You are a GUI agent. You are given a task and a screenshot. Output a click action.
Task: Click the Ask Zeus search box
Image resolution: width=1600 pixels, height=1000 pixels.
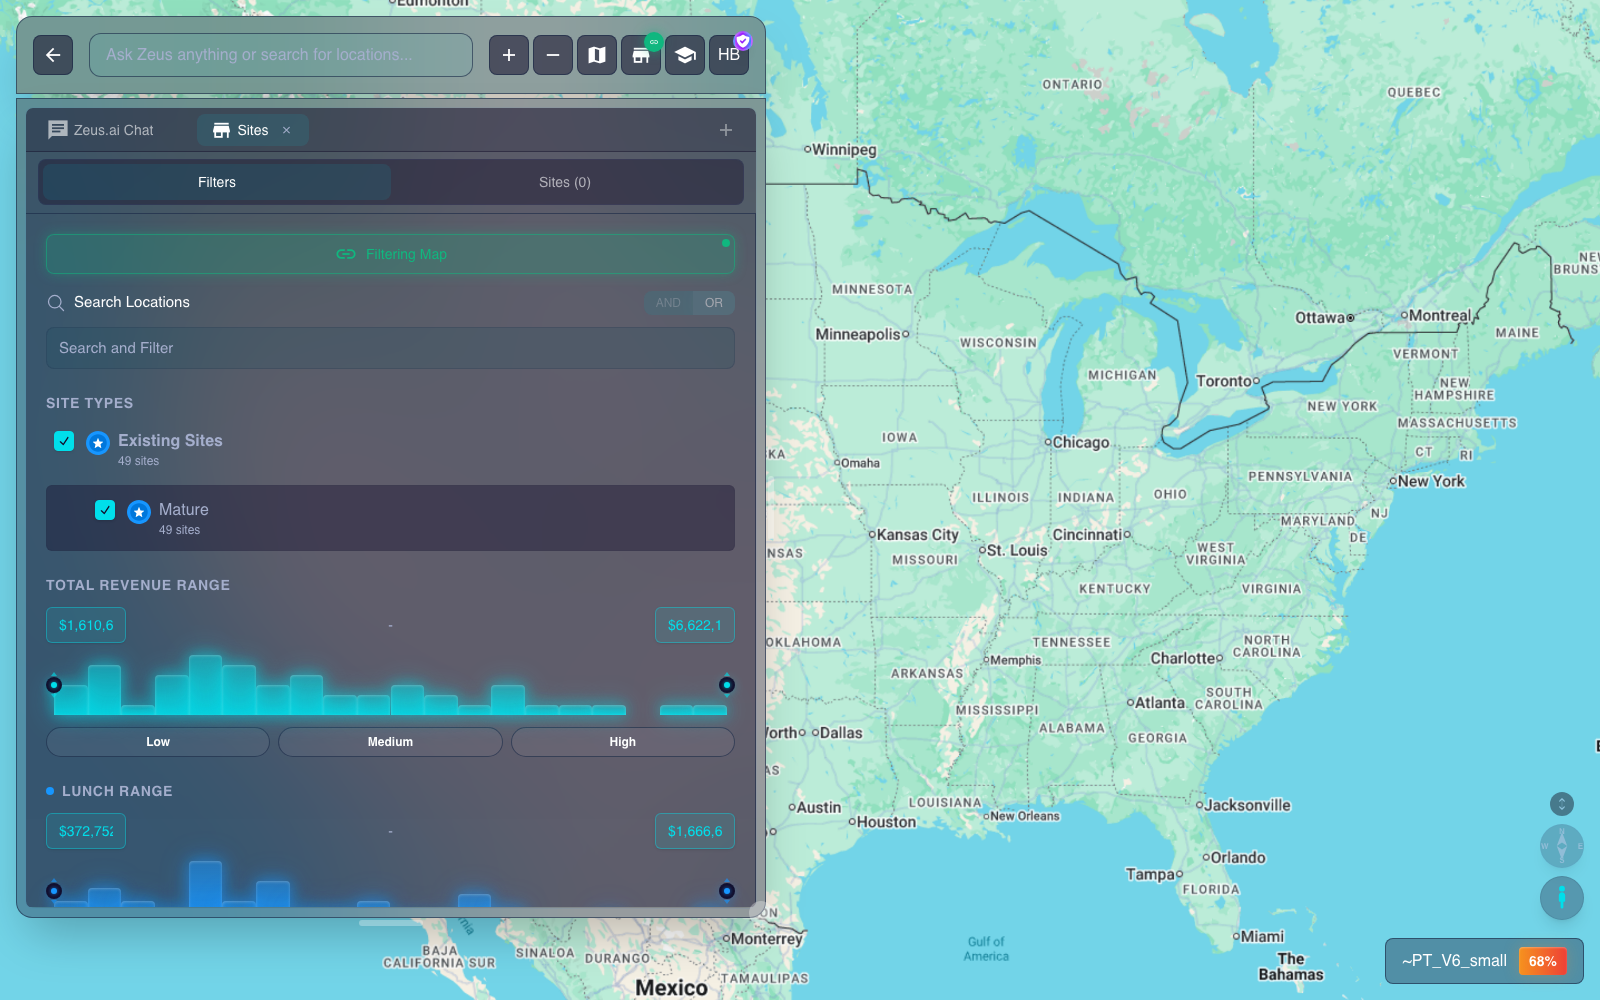pyautogui.click(x=281, y=55)
